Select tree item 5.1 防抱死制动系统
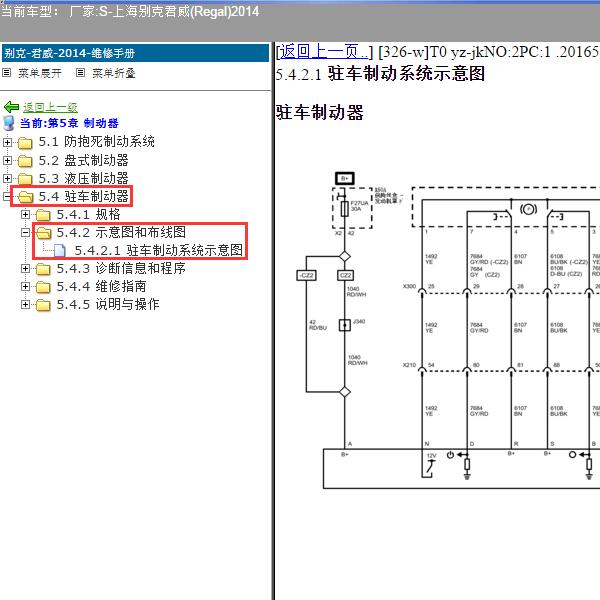600x600 pixels. coord(96,142)
